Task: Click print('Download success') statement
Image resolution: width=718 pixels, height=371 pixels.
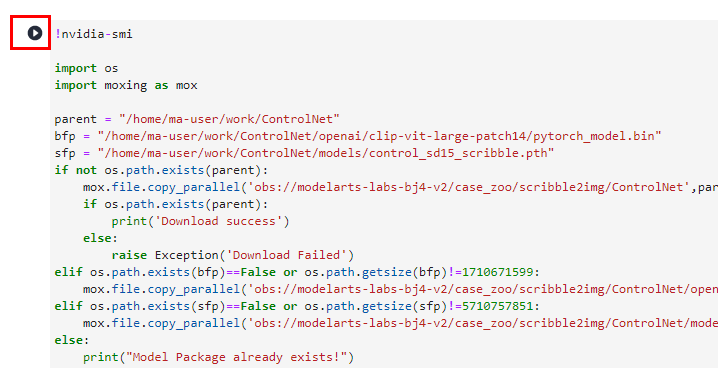Action: [201, 221]
